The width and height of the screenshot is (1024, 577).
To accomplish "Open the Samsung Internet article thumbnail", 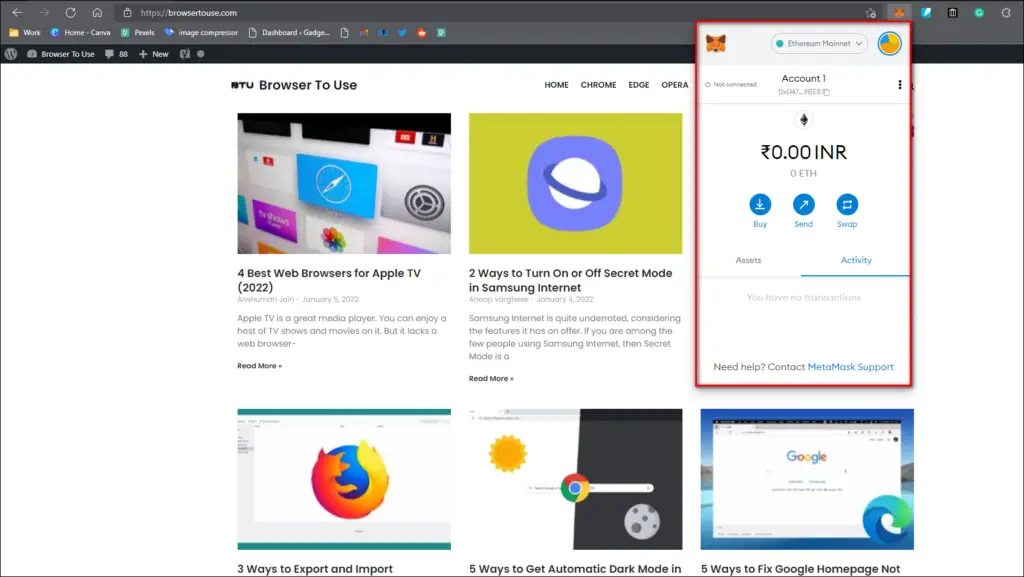I will pos(575,183).
